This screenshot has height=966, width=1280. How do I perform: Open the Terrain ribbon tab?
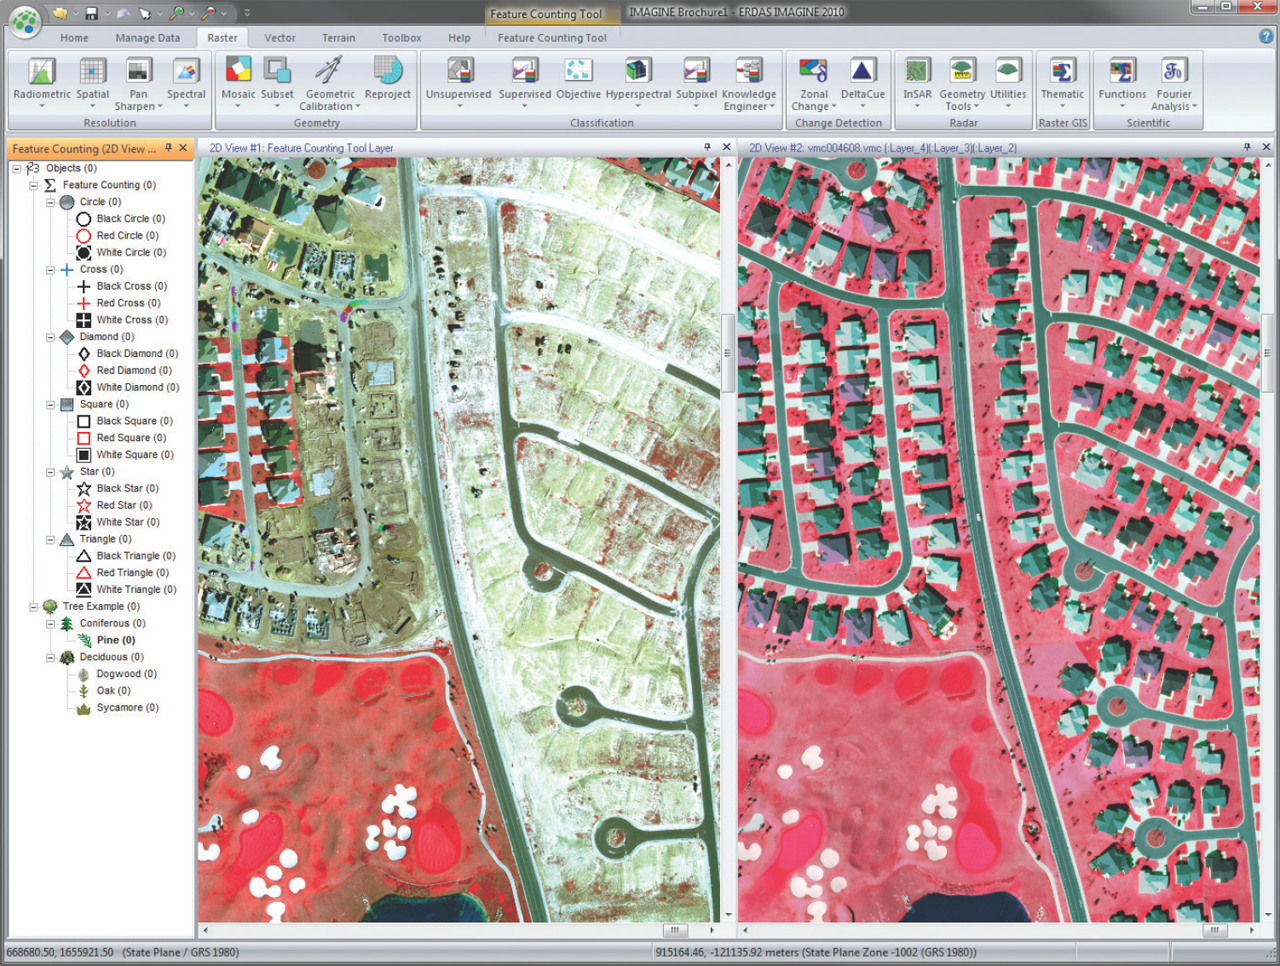338,38
